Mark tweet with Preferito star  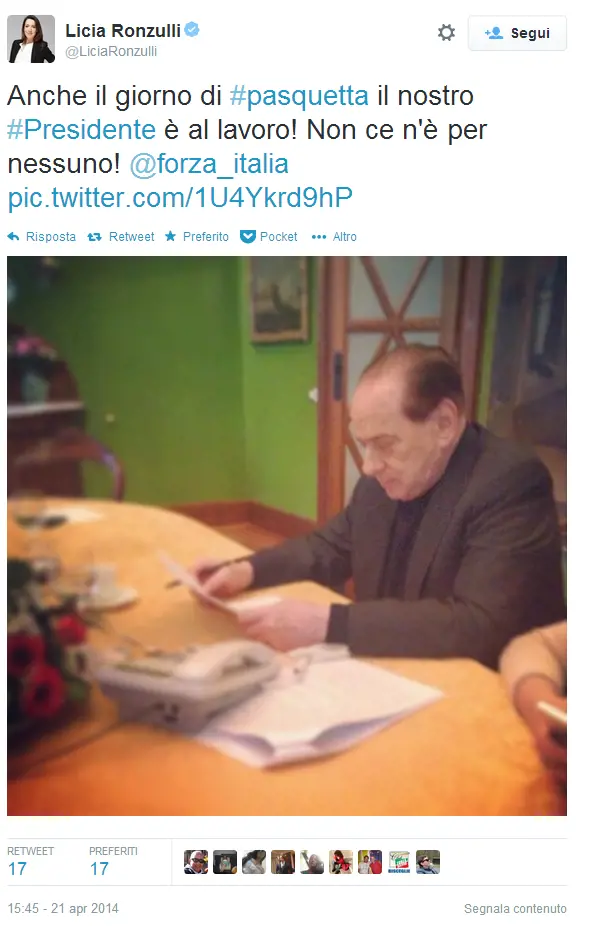pyautogui.click(x=171, y=236)
